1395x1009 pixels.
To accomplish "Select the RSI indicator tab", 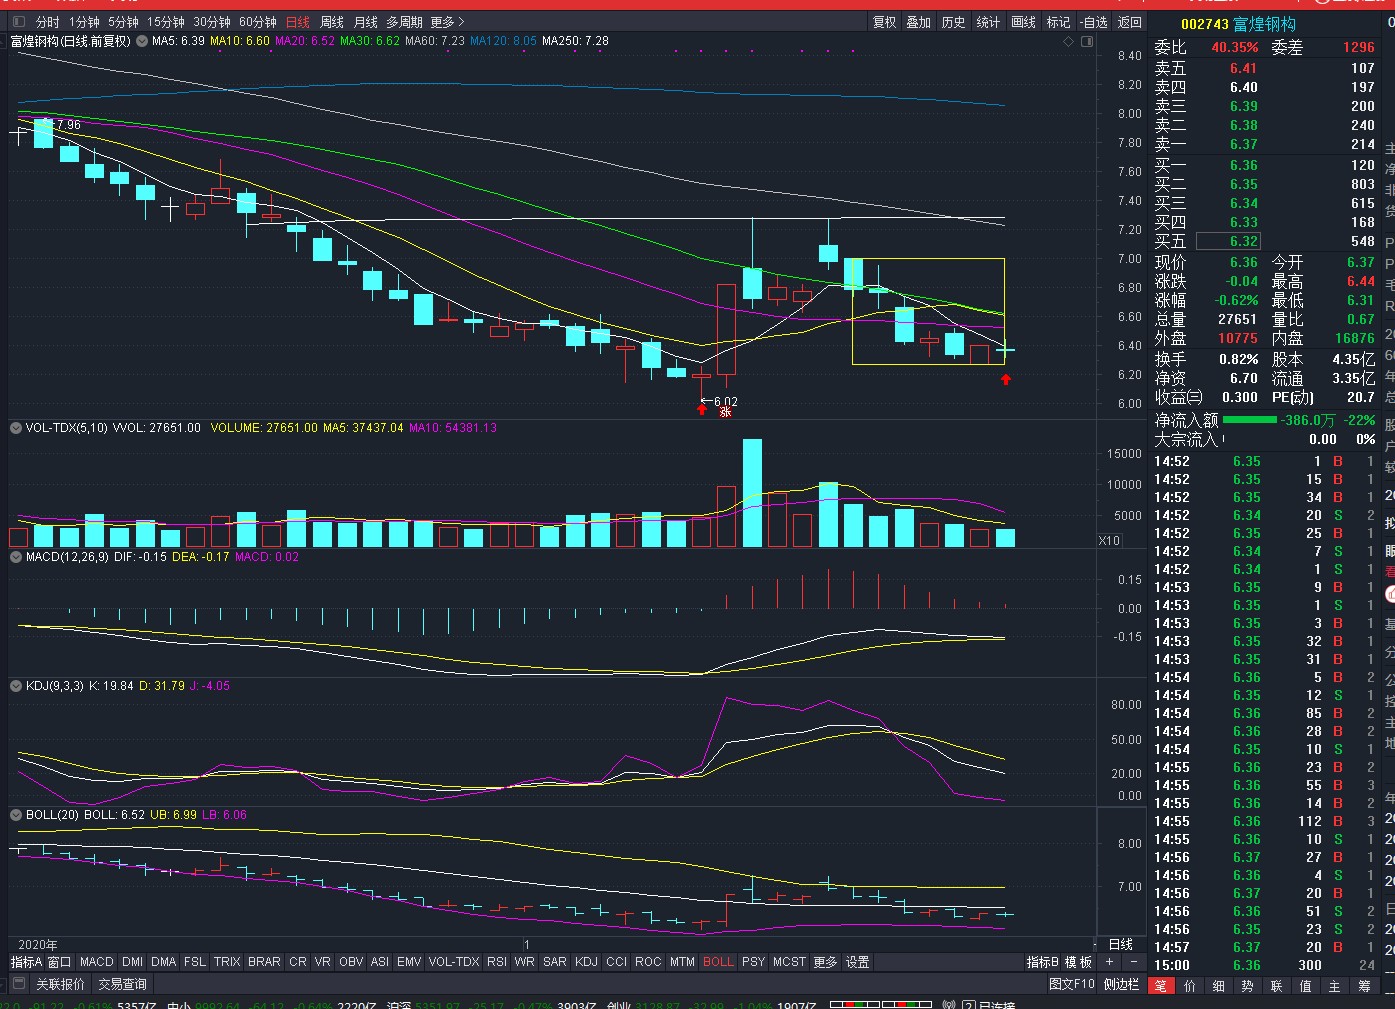I will [497, 962].
